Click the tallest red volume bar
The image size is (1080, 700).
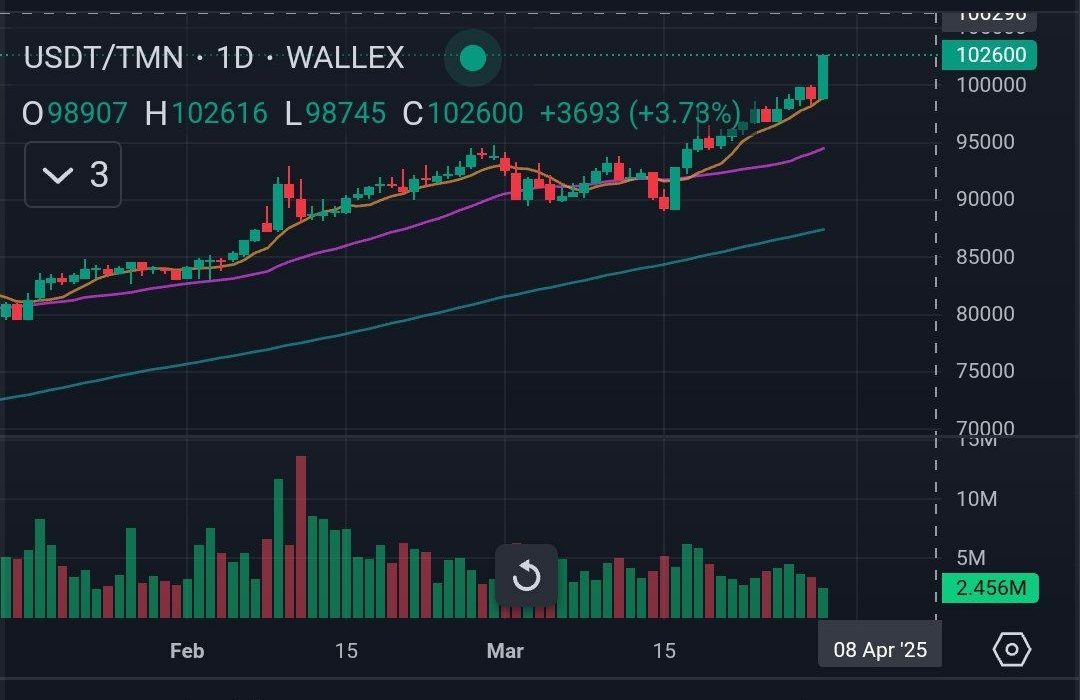(301, 536)
